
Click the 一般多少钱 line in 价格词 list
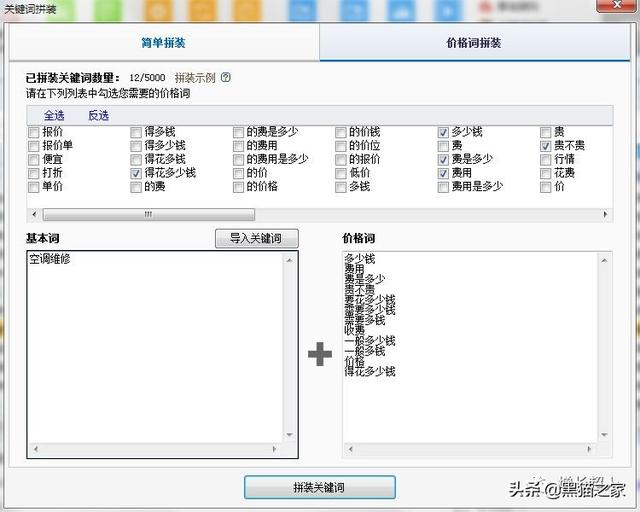pos(370,341)
